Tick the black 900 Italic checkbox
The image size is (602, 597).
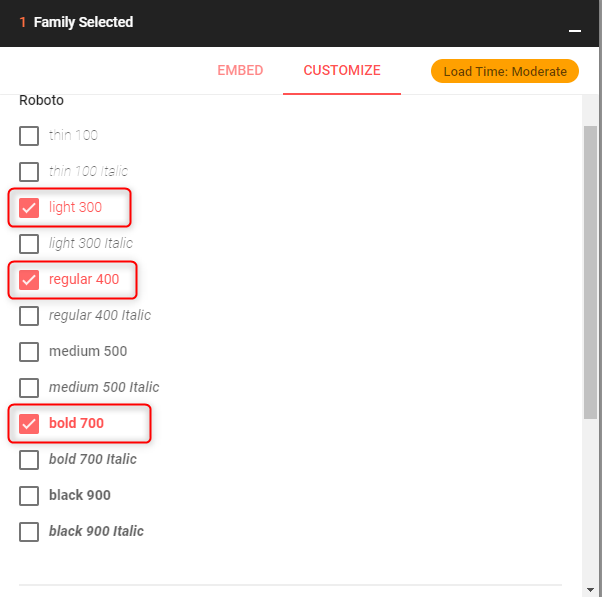tap(29, 532)
